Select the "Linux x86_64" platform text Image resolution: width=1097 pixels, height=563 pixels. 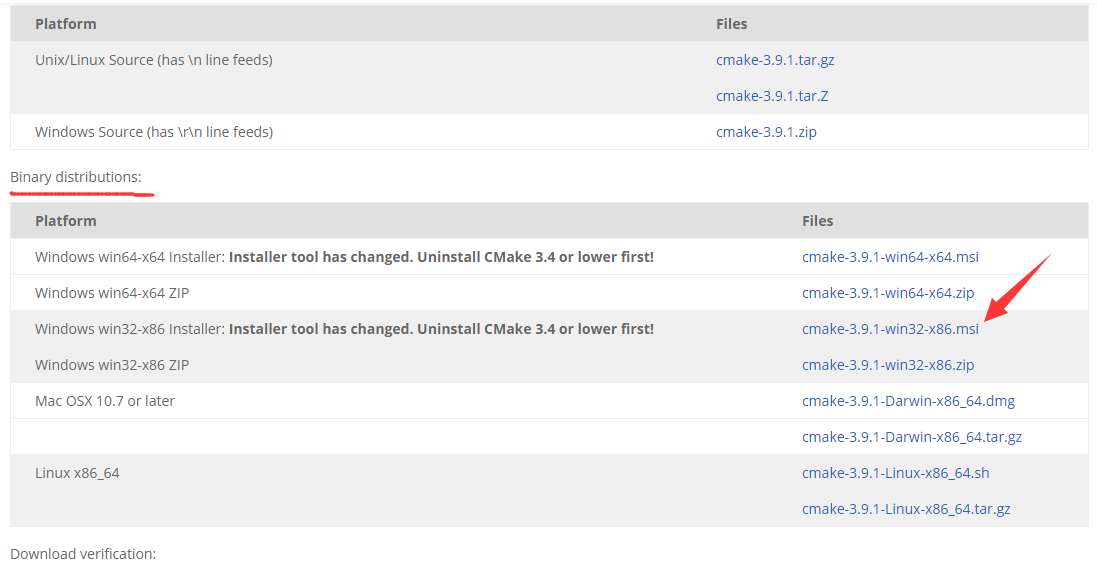[x=77, y=473]
